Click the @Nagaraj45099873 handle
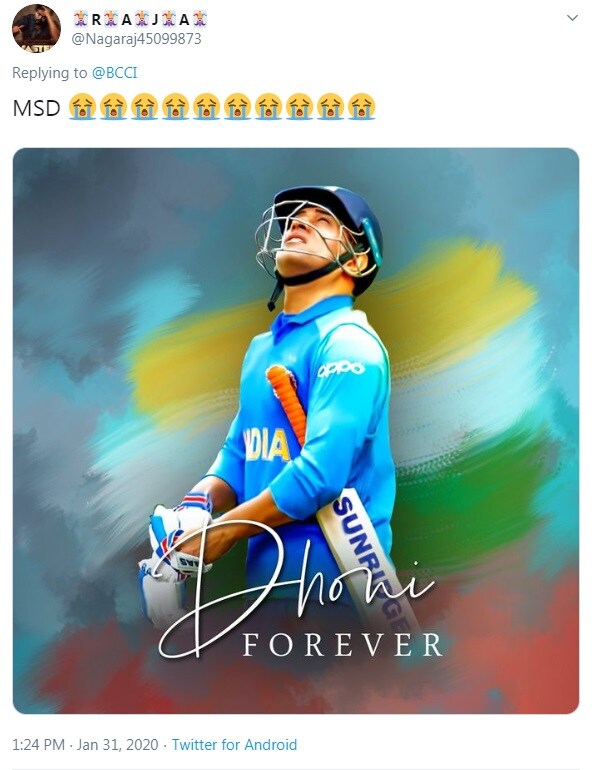 tap(136, 39)
